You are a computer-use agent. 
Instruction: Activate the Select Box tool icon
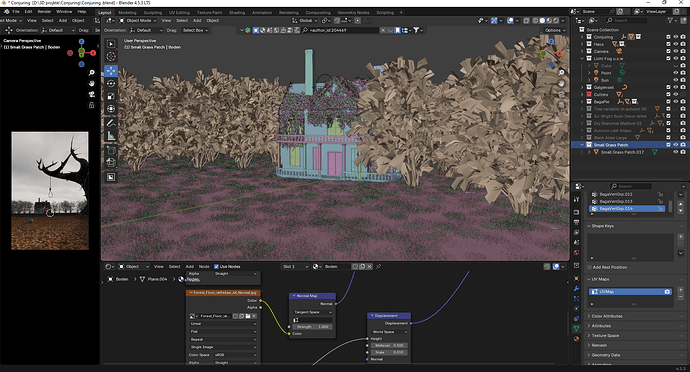click(111, 44)
